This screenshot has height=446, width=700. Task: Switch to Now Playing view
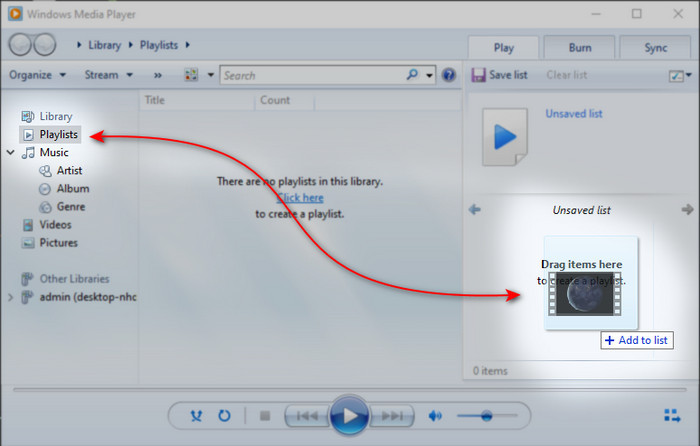[672, 416]
